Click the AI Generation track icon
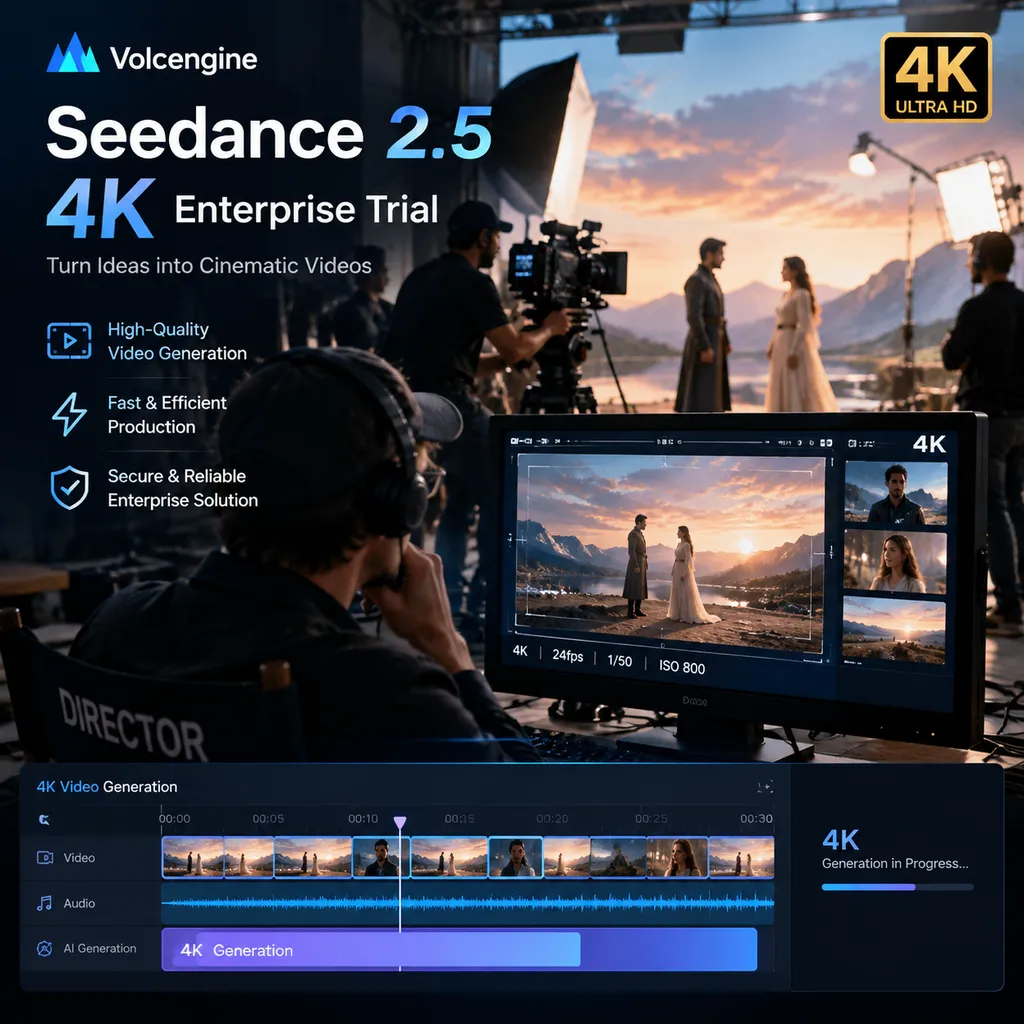Viewport: 1024px width, 1024px height. tap(44, 948)
